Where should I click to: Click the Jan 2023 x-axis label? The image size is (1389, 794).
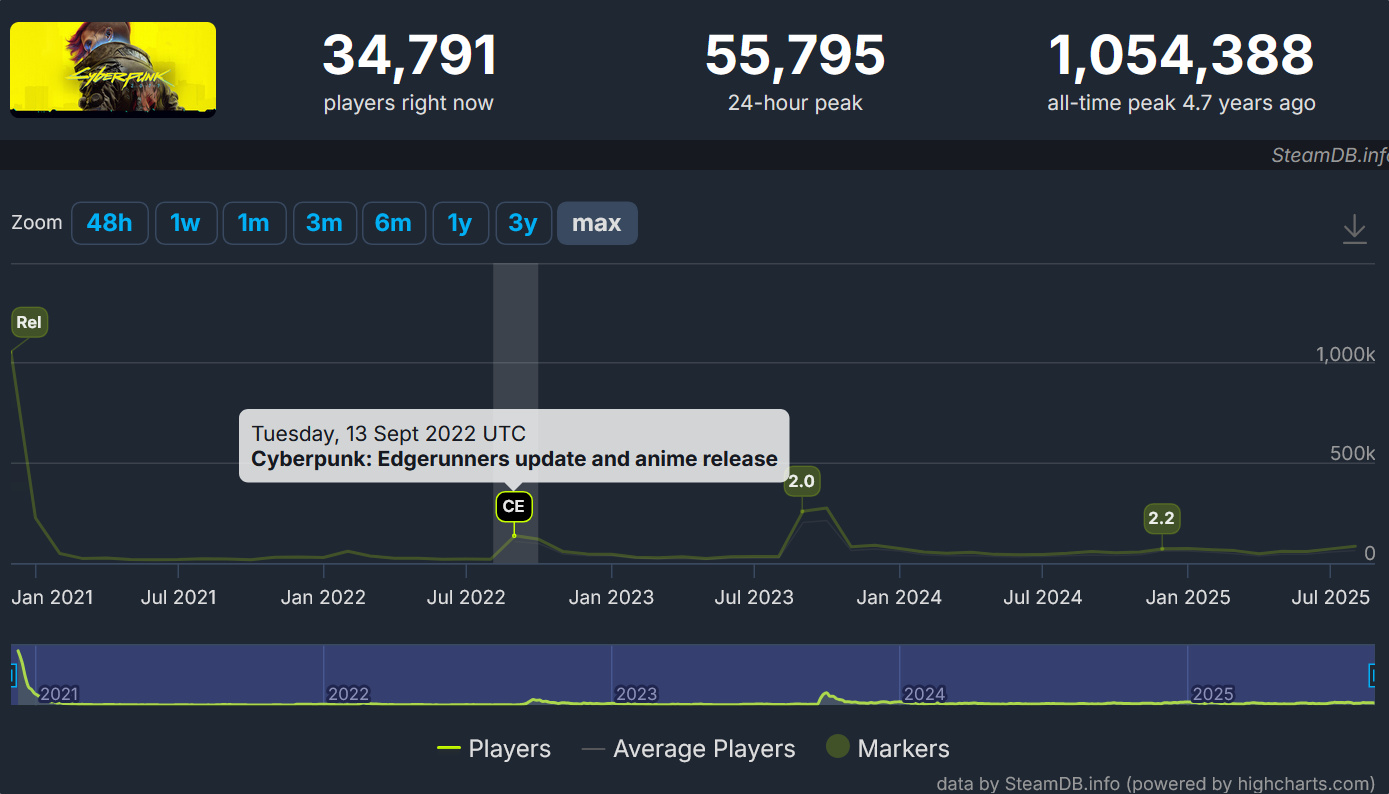(x=611, y=598)
